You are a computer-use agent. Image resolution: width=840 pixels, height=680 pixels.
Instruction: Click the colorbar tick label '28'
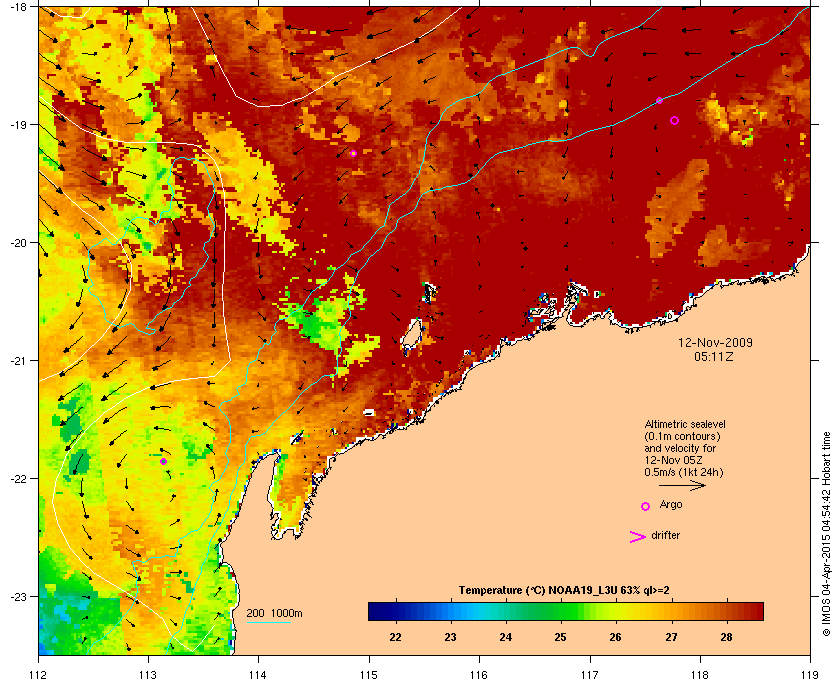click(x=726, y=637)
